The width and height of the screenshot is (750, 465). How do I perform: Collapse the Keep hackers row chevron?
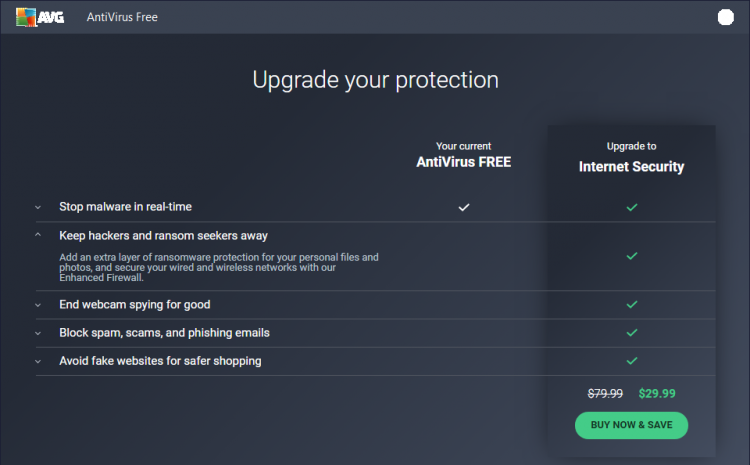tap(38, 236)
